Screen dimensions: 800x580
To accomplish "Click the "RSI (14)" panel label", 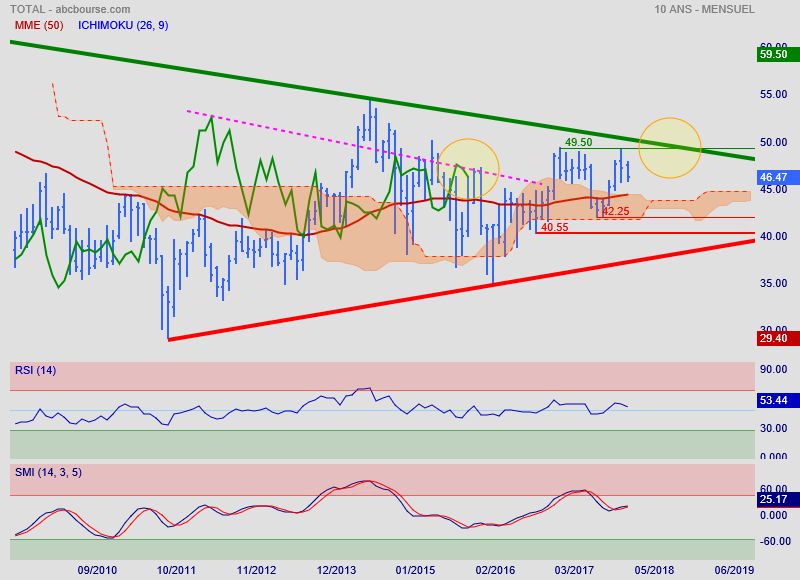I will [35, 370].
